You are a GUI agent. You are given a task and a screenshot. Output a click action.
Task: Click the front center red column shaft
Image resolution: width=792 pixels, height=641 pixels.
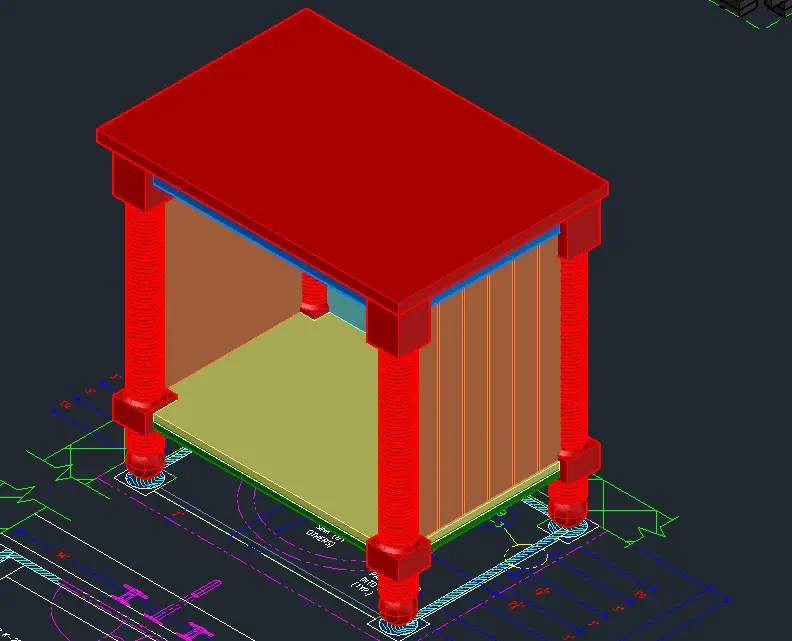click(x=399, y=440)
